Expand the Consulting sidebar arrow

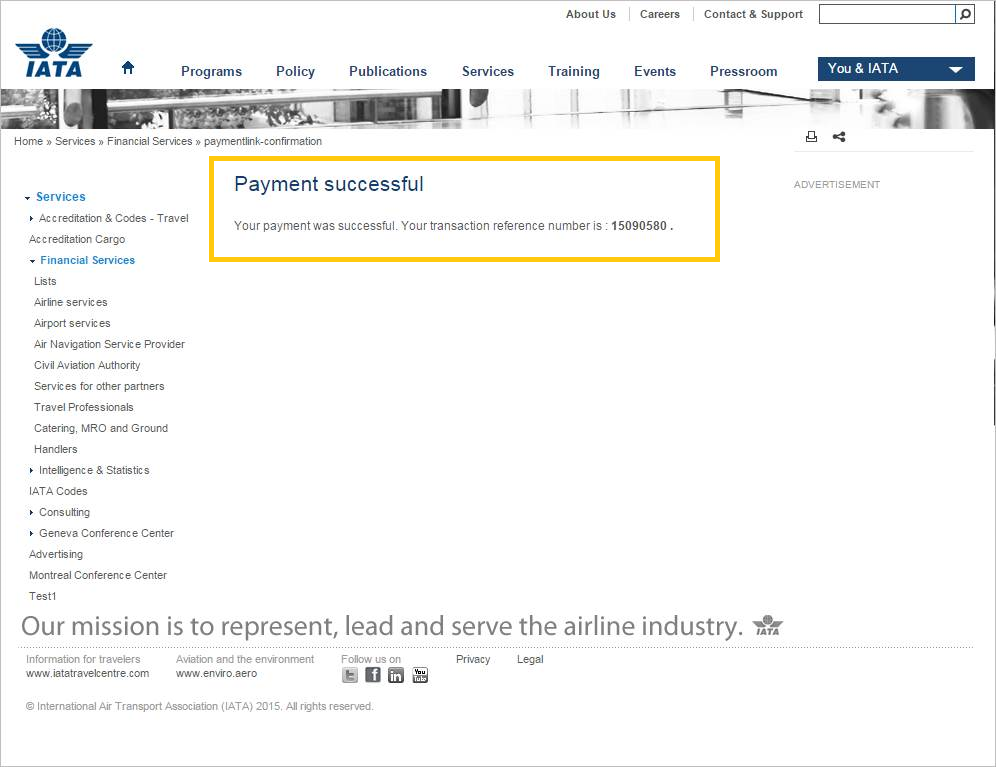(31, 512)
